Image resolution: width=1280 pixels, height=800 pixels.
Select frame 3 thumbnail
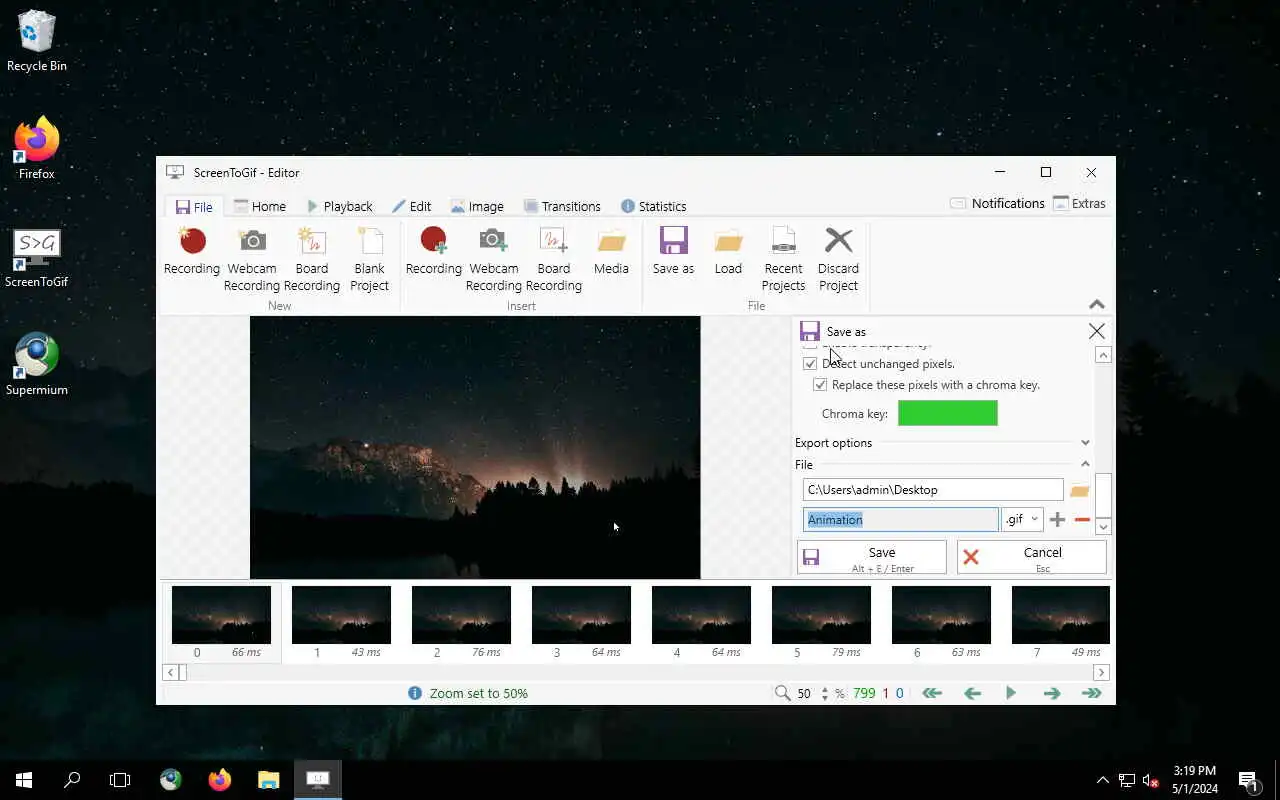pos(581,621)
